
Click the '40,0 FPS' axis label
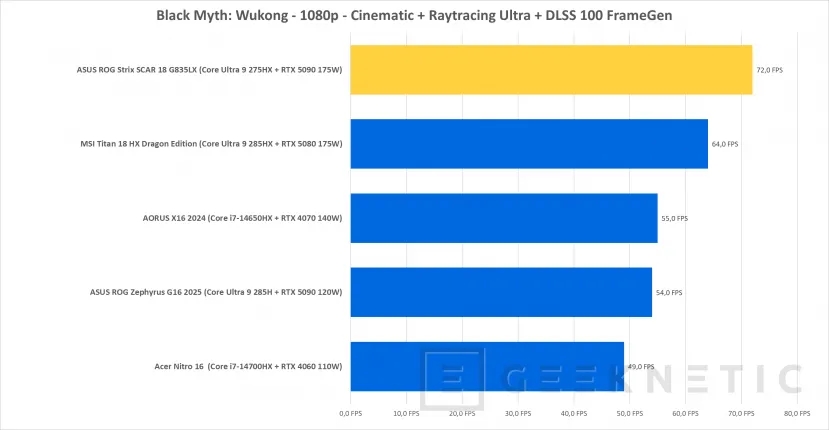click(574, 414)
